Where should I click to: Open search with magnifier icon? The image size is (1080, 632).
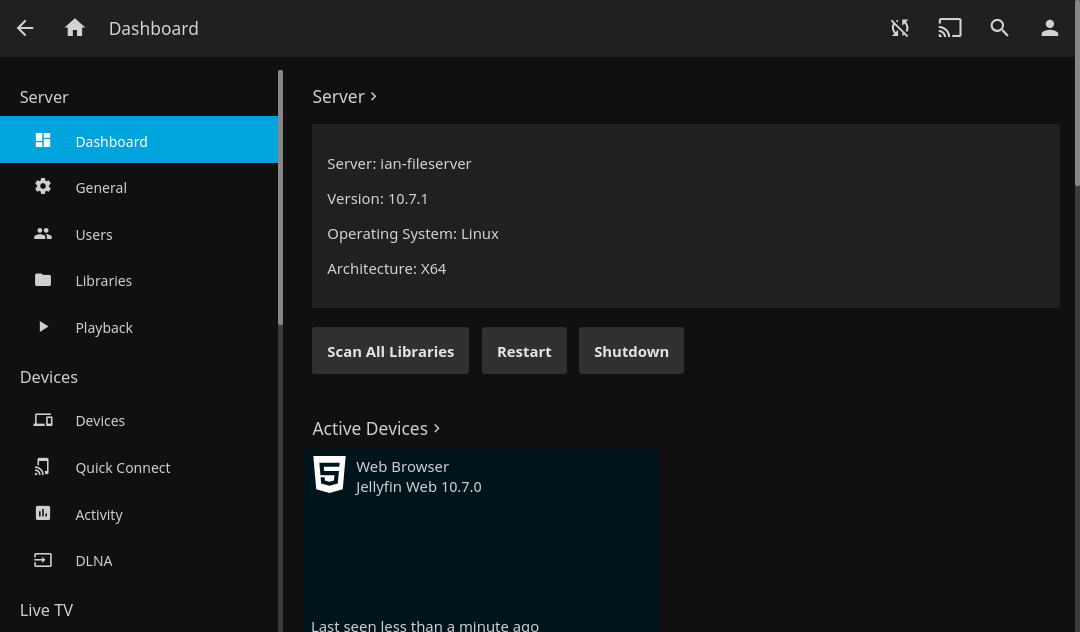tap(999, 28)
